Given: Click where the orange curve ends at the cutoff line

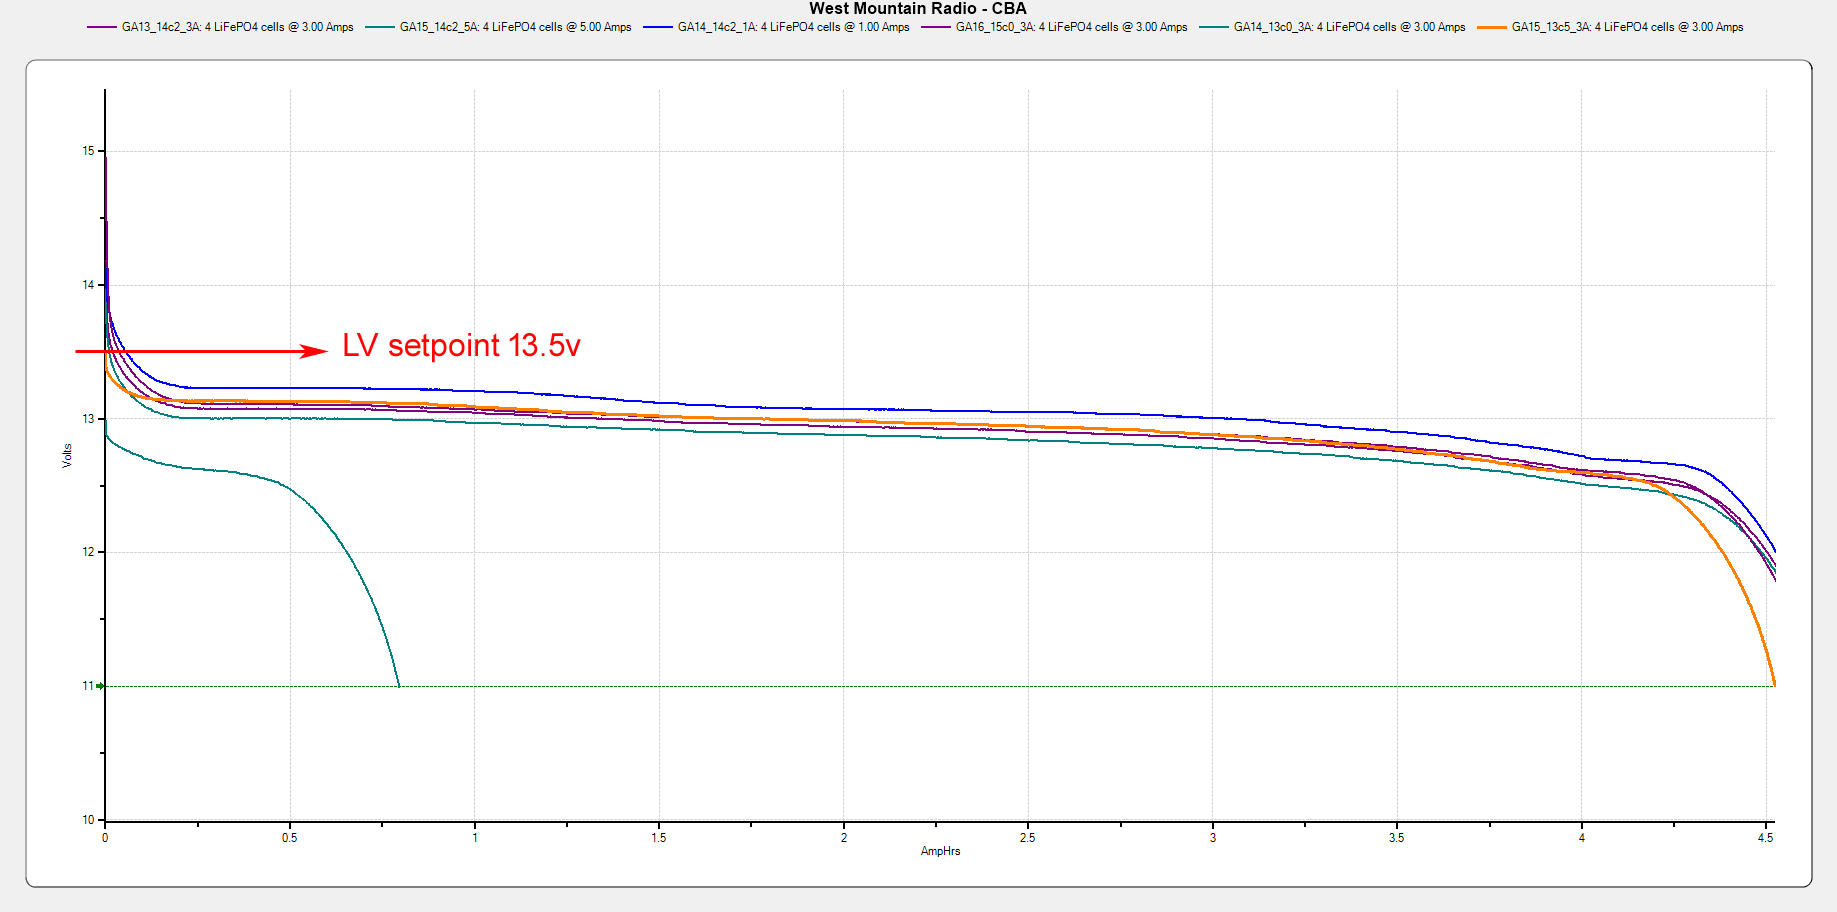Looking at the screenshot, I should (1773, 684).
